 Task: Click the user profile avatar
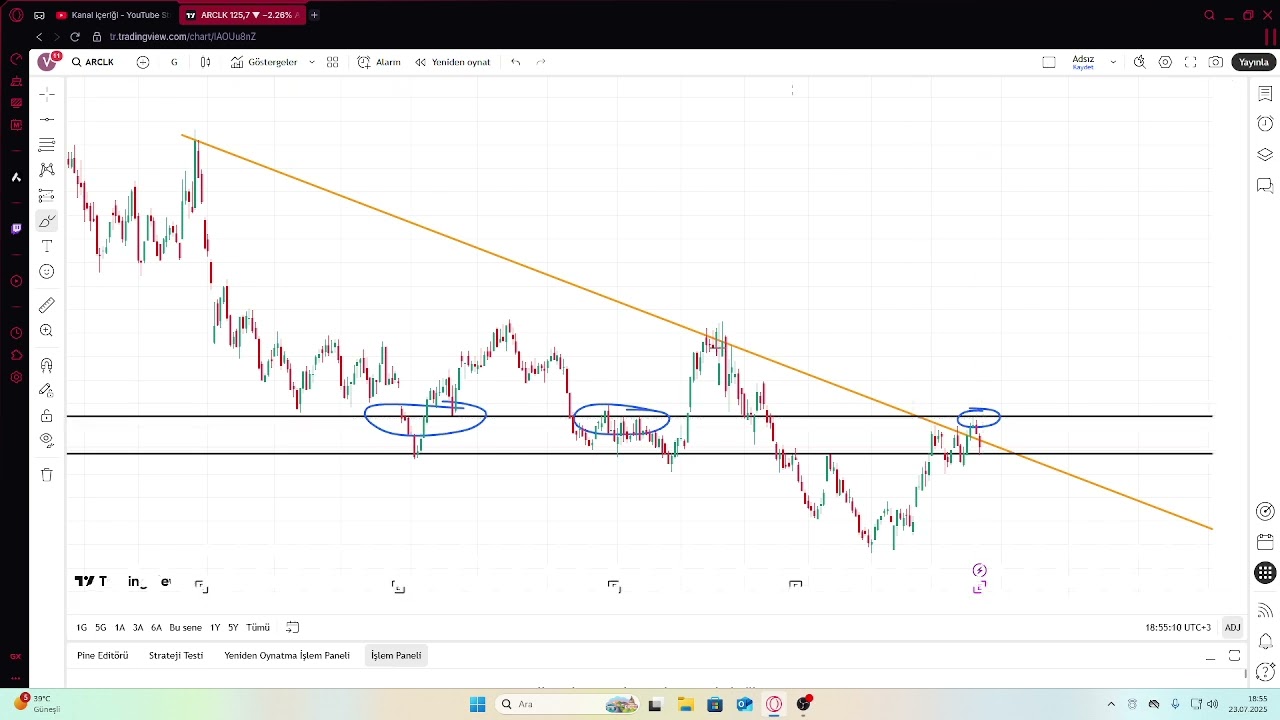48,62
